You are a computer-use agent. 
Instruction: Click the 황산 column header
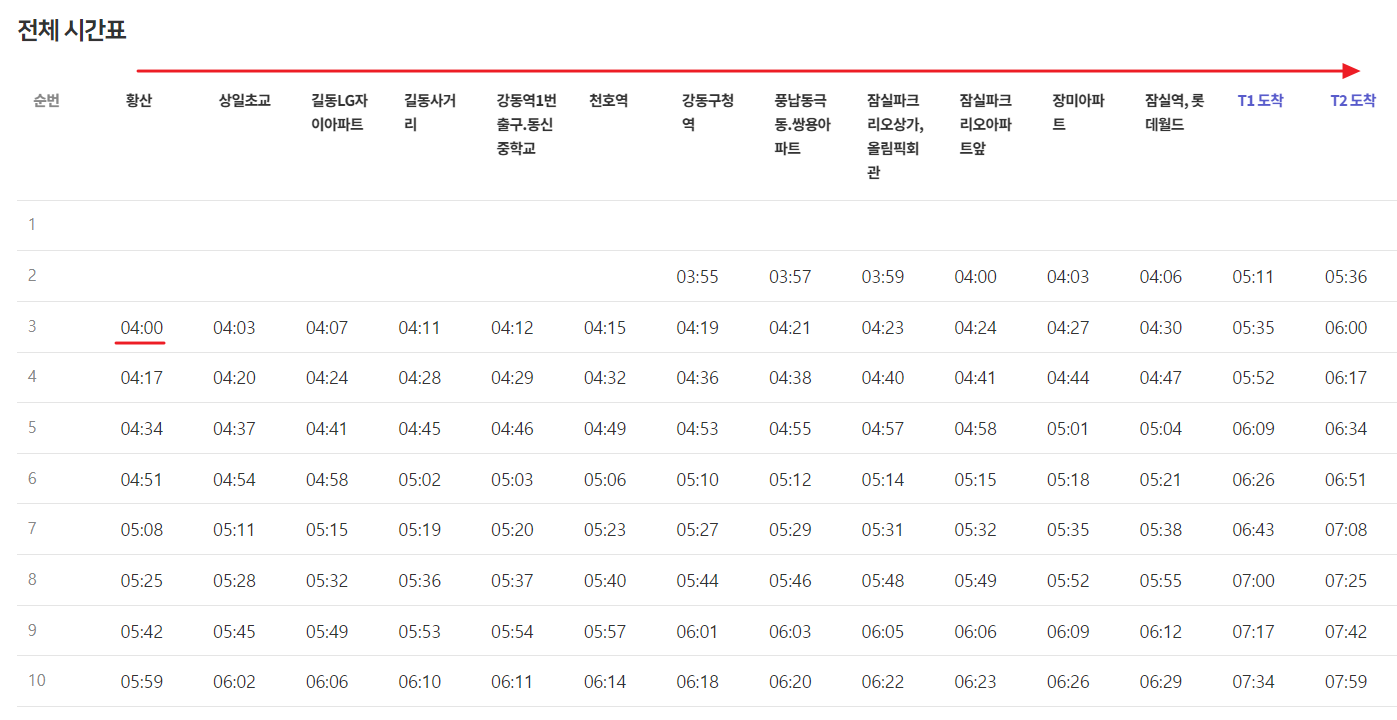(139, 101)
